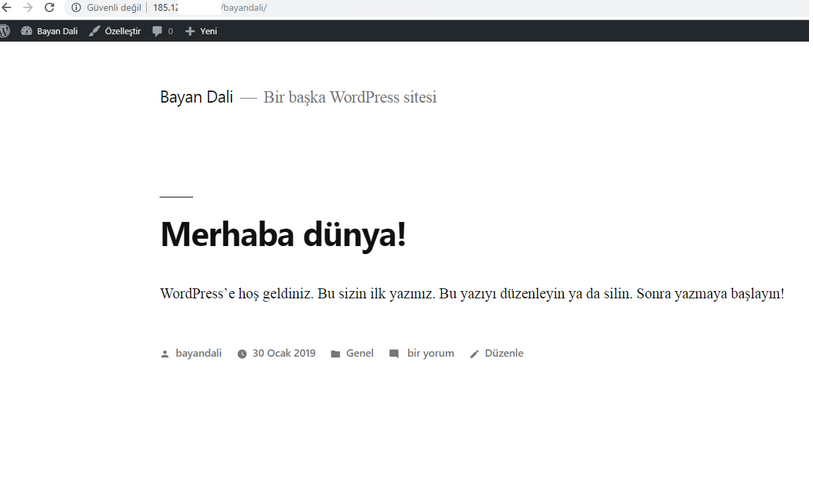Click the WordPress'e hoş geldiniz paragraph
The width and height of the screenshot is (813, 491).
tap(472, 293)
